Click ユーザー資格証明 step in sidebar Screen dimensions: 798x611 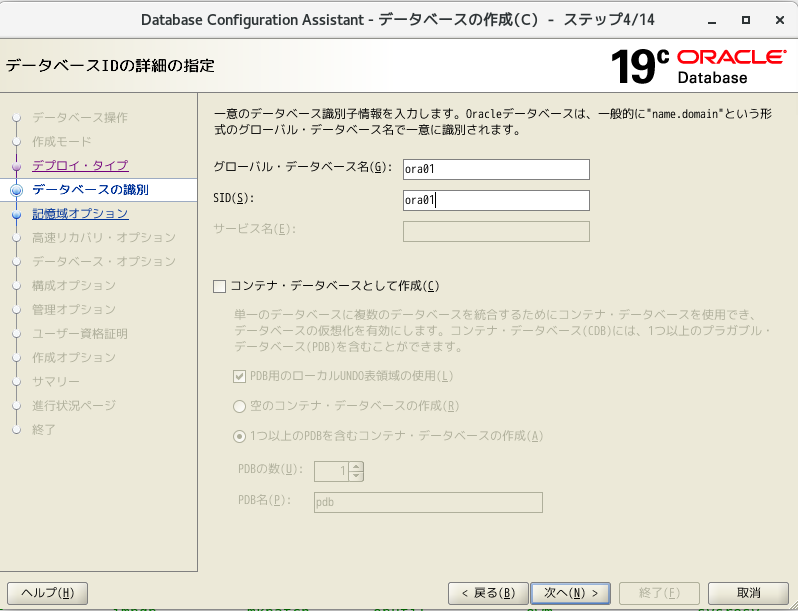[80, 334]
